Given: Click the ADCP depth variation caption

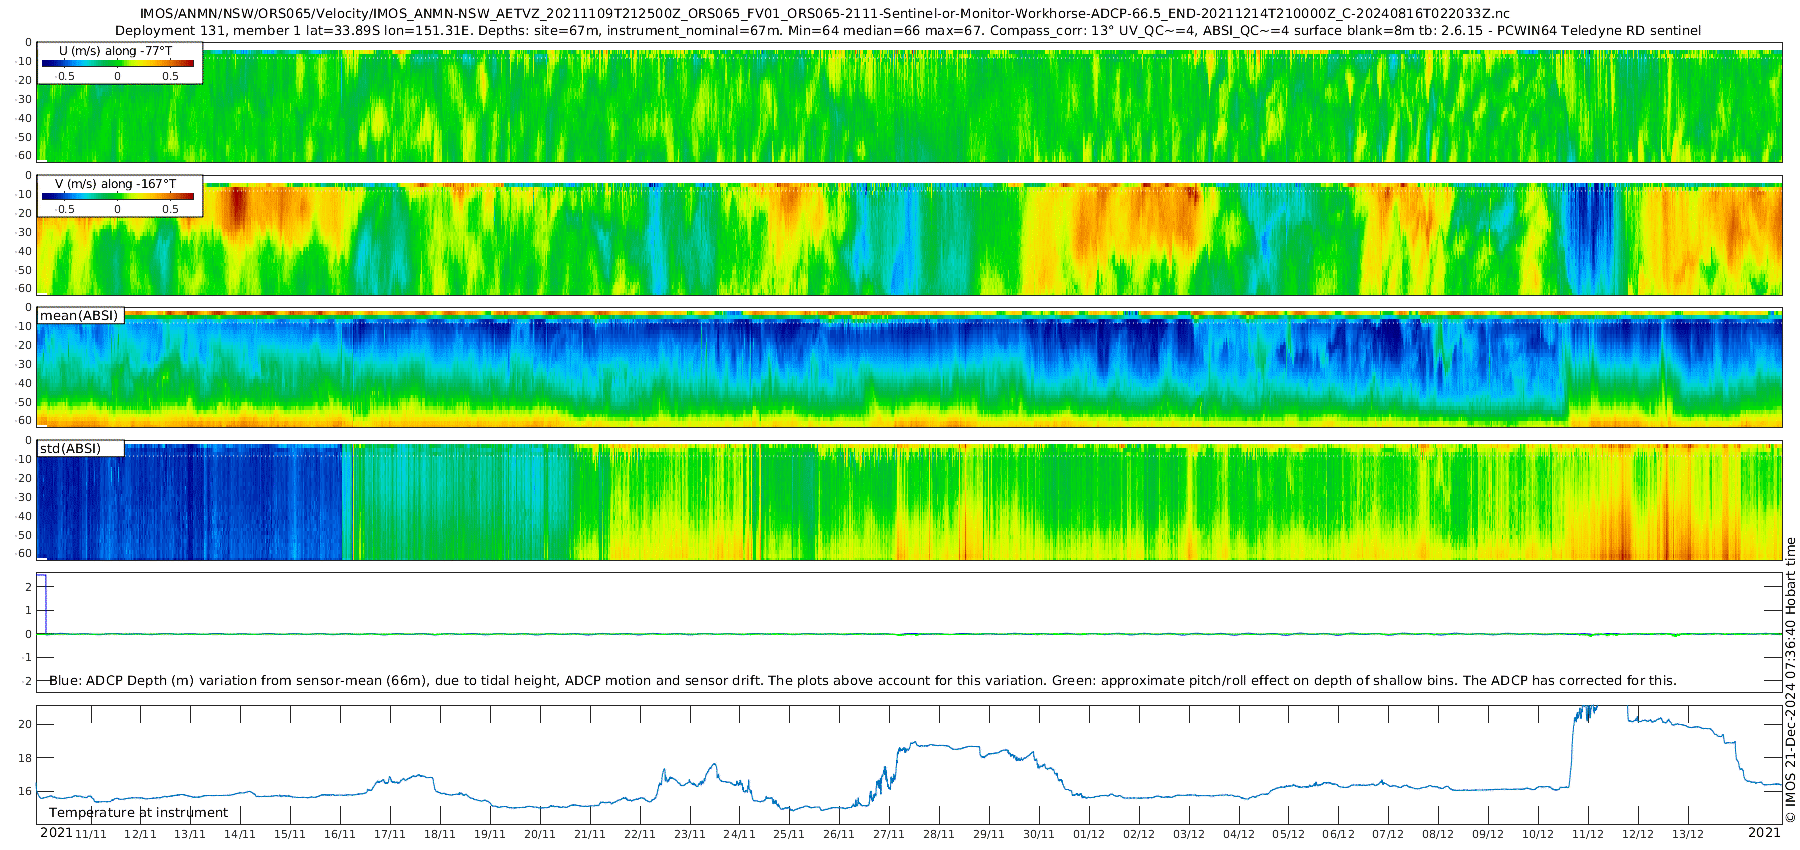Looking at the screenshot, I should (863, 680).
